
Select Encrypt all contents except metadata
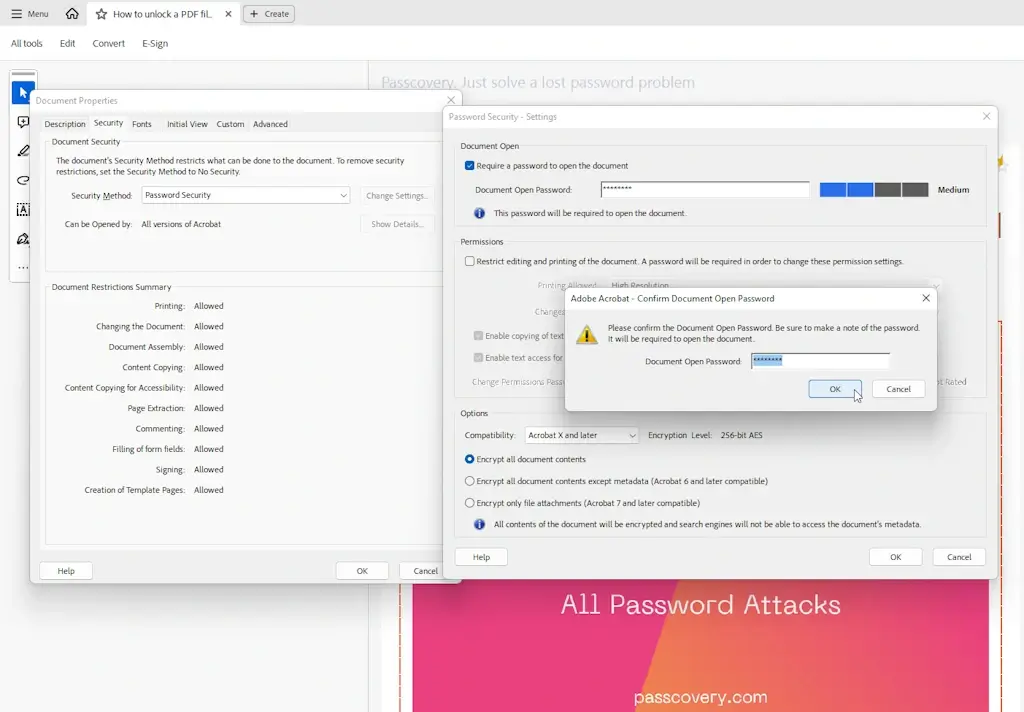pos(470,481)
